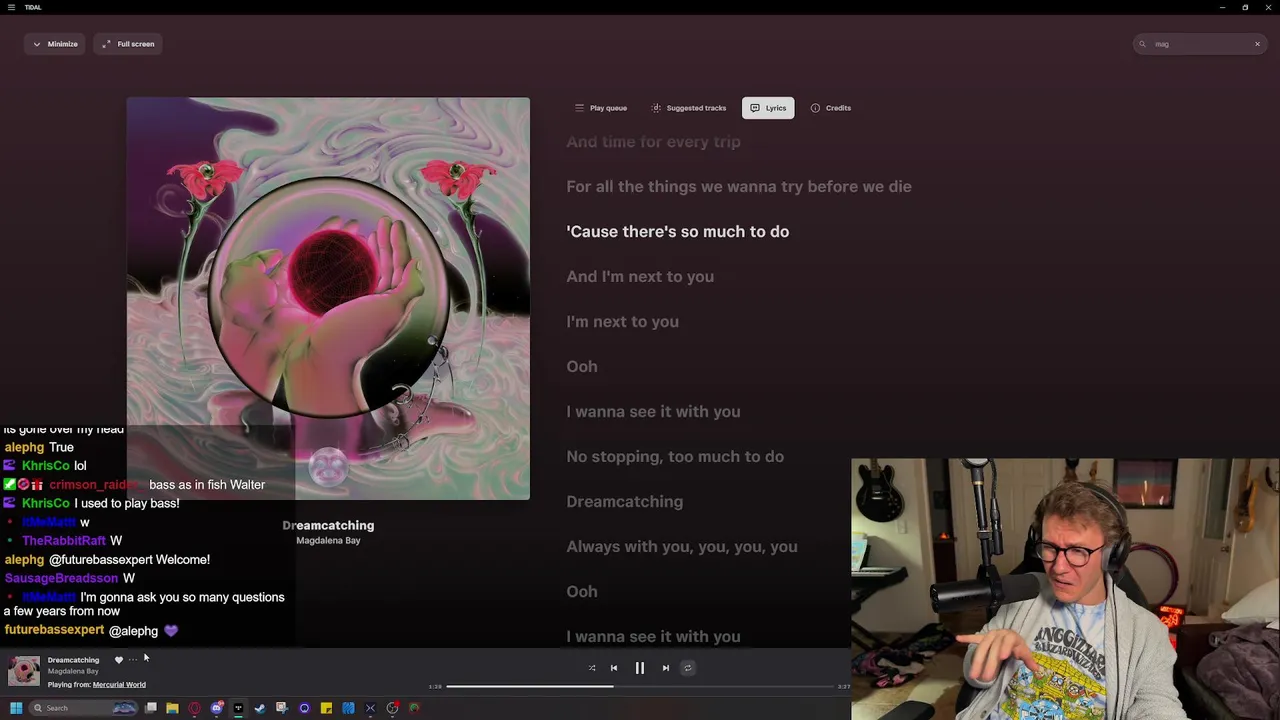Open Steam from the taskbar
The image size is (1280, 720).
260,708
